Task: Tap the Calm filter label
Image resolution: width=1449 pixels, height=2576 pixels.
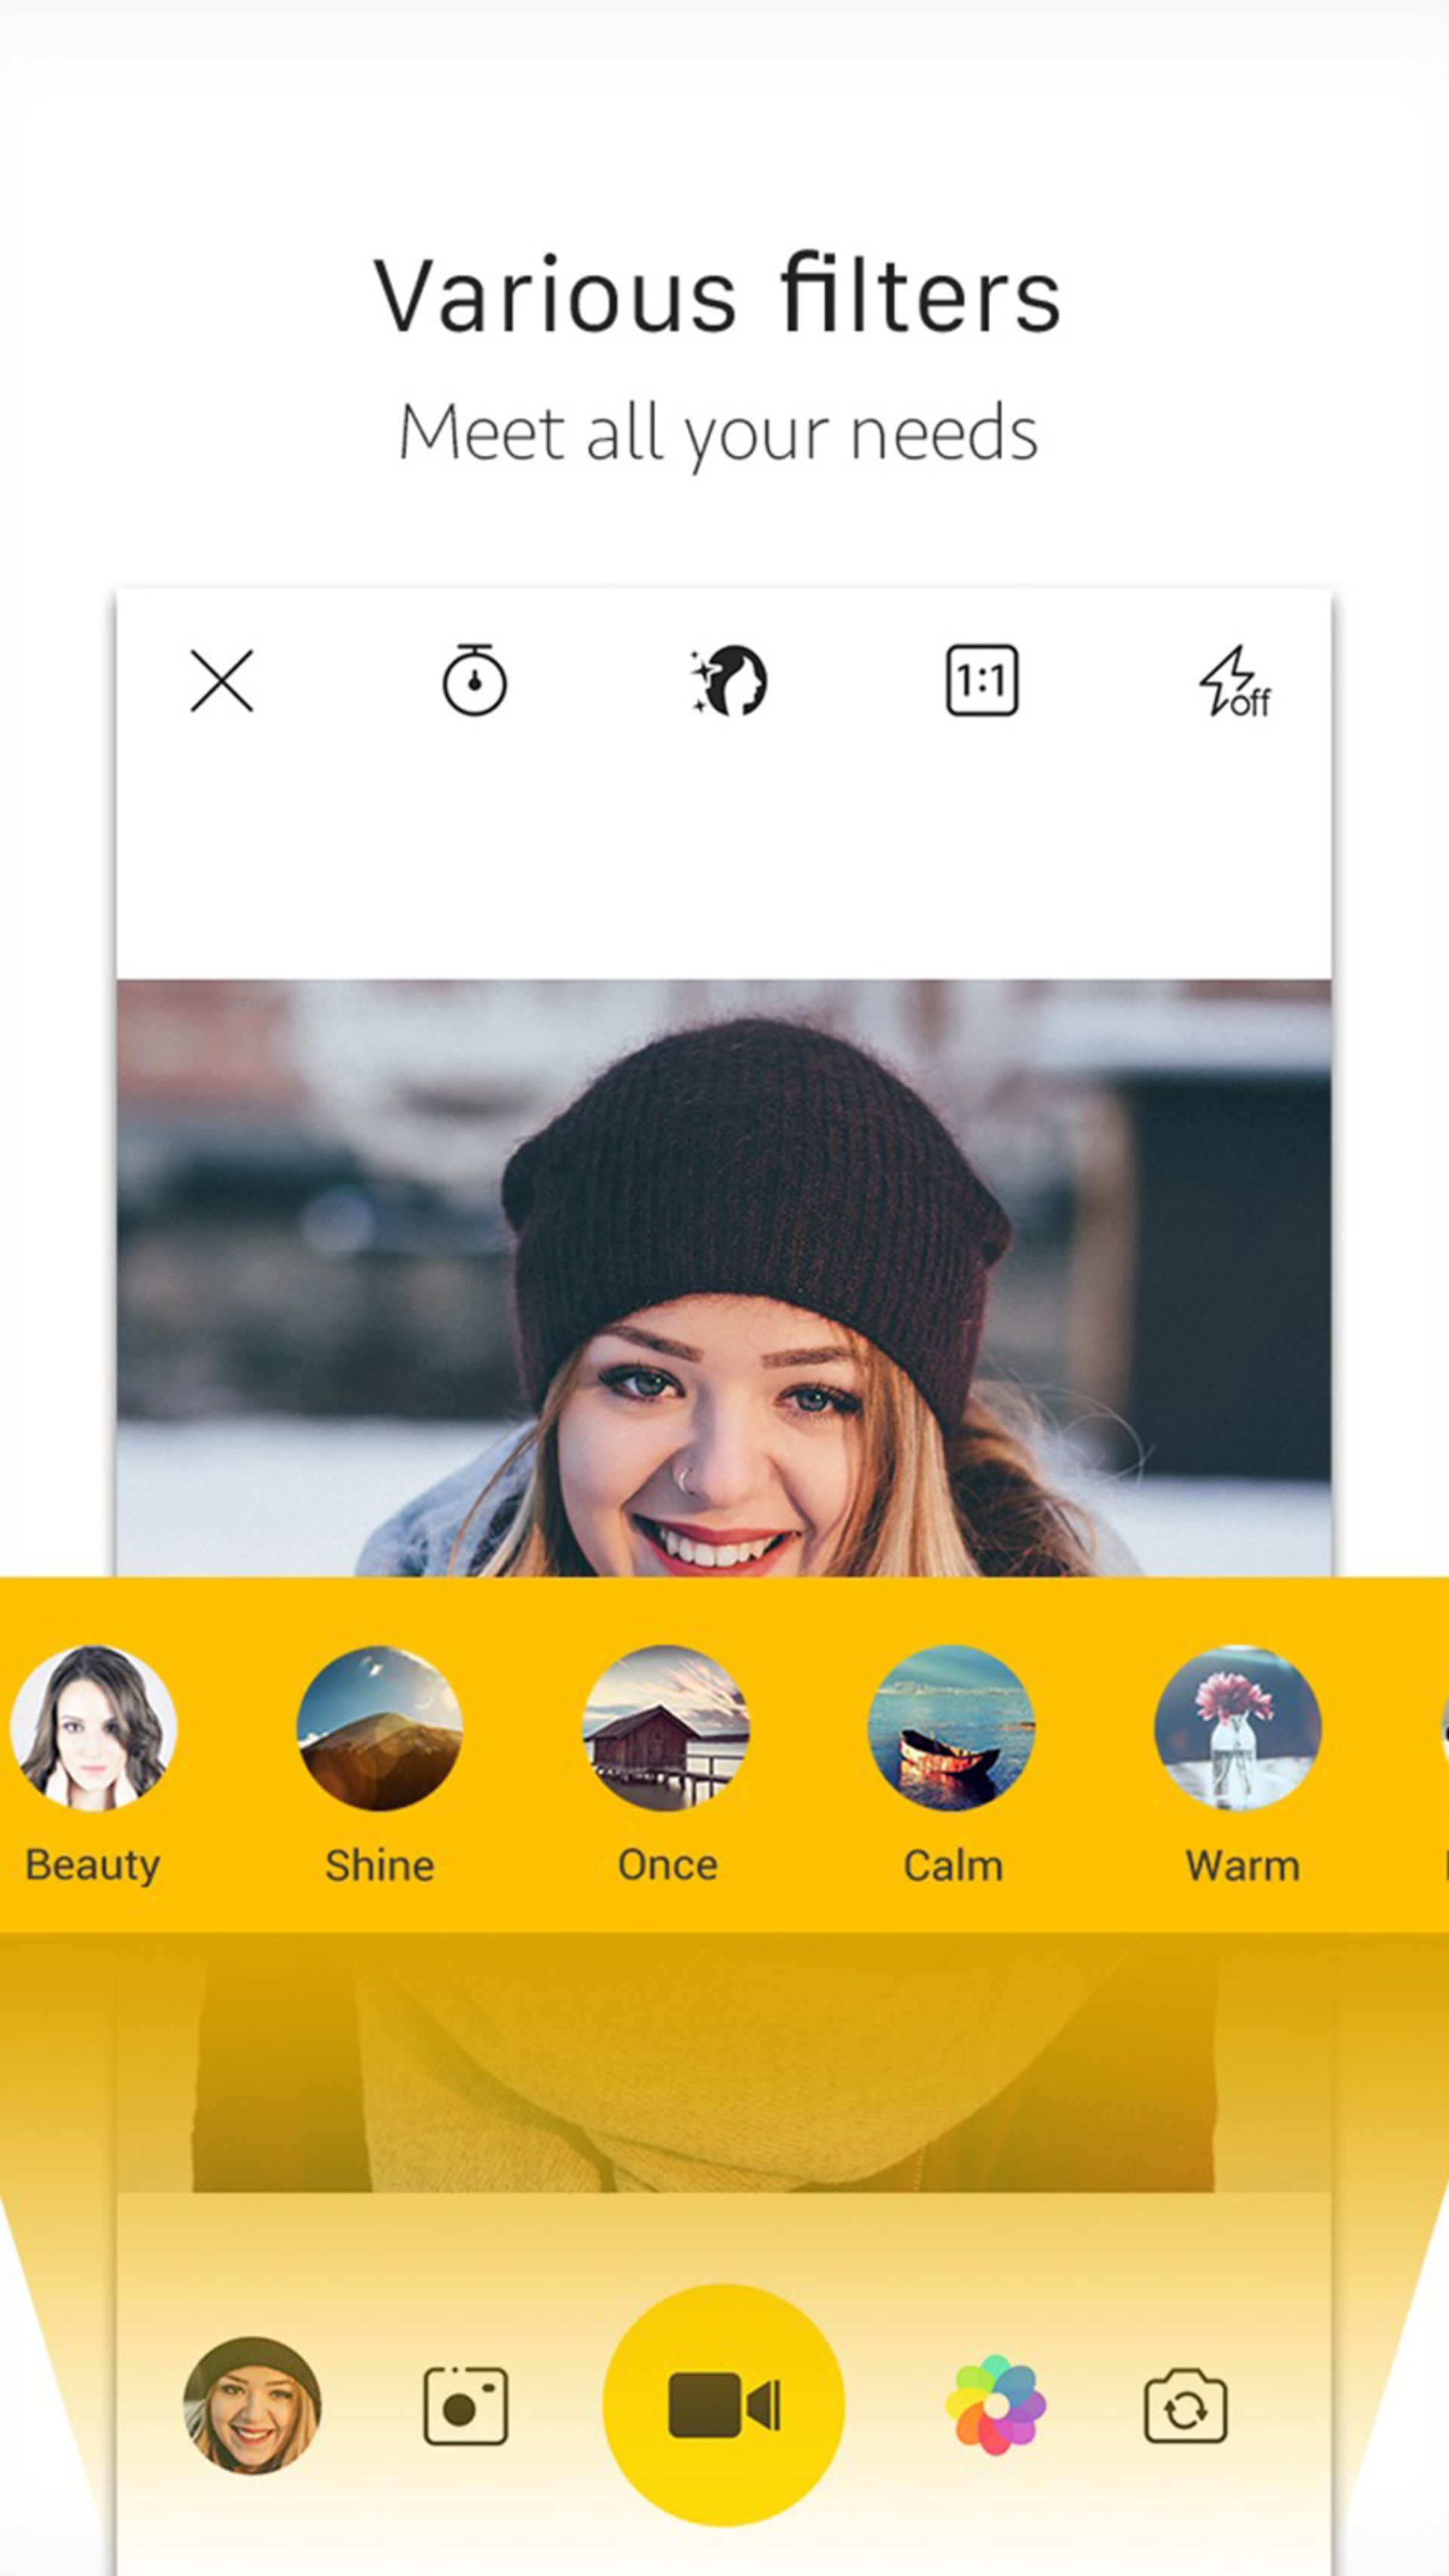Action: pos(953,1866)
